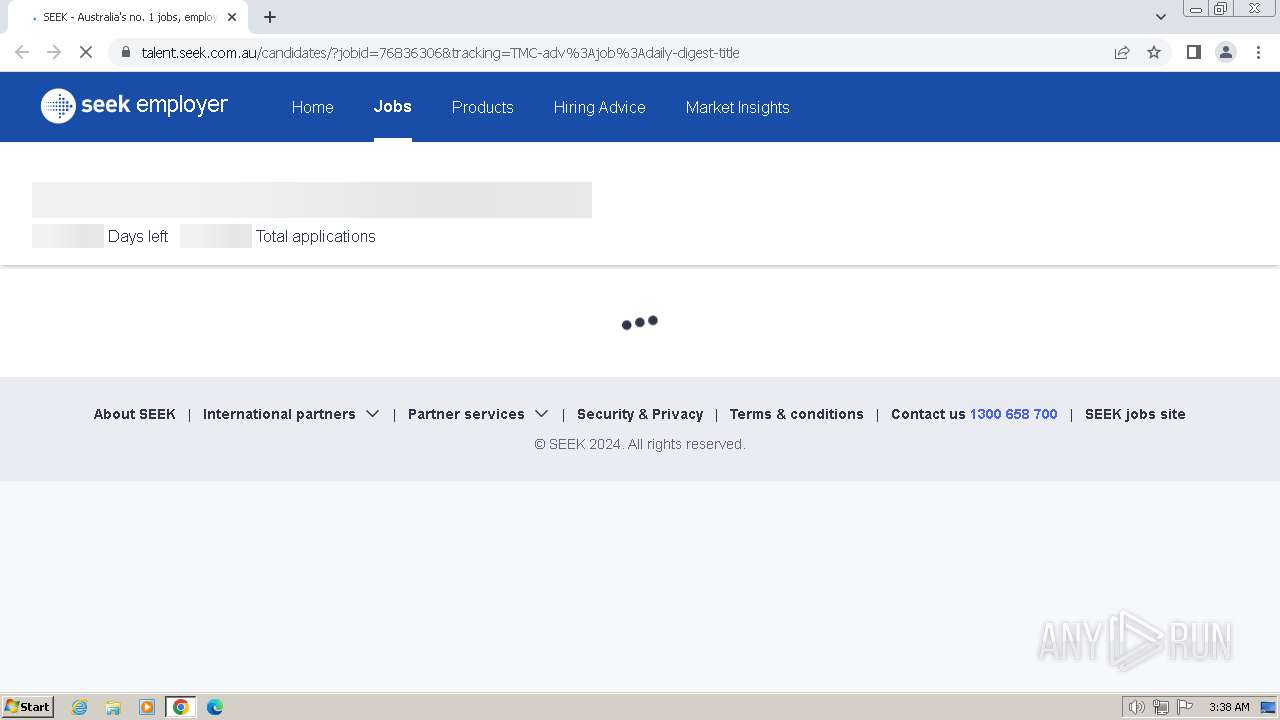Visit the SEEK jobs site link
This screenshot has height=720, width=1280.
[1135, 414]
